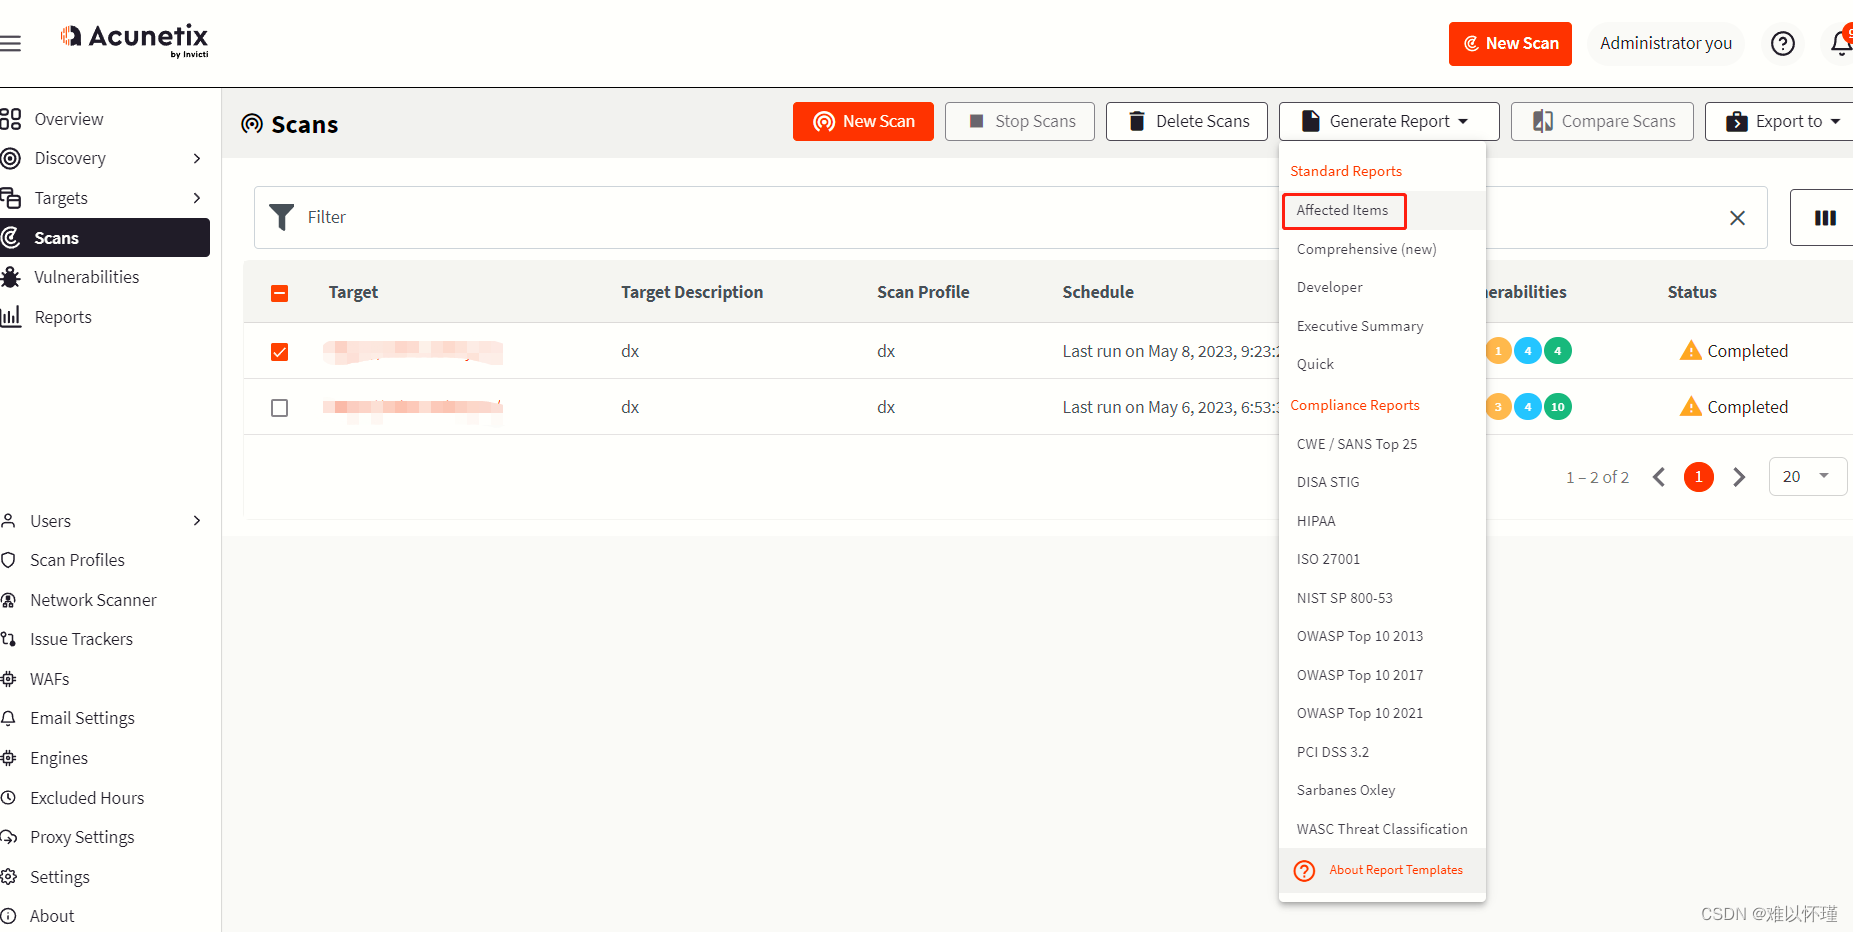Viewport: 1853px width, 932px height.
Task: Open the column chooser icon button
Action: (1825, 217)
